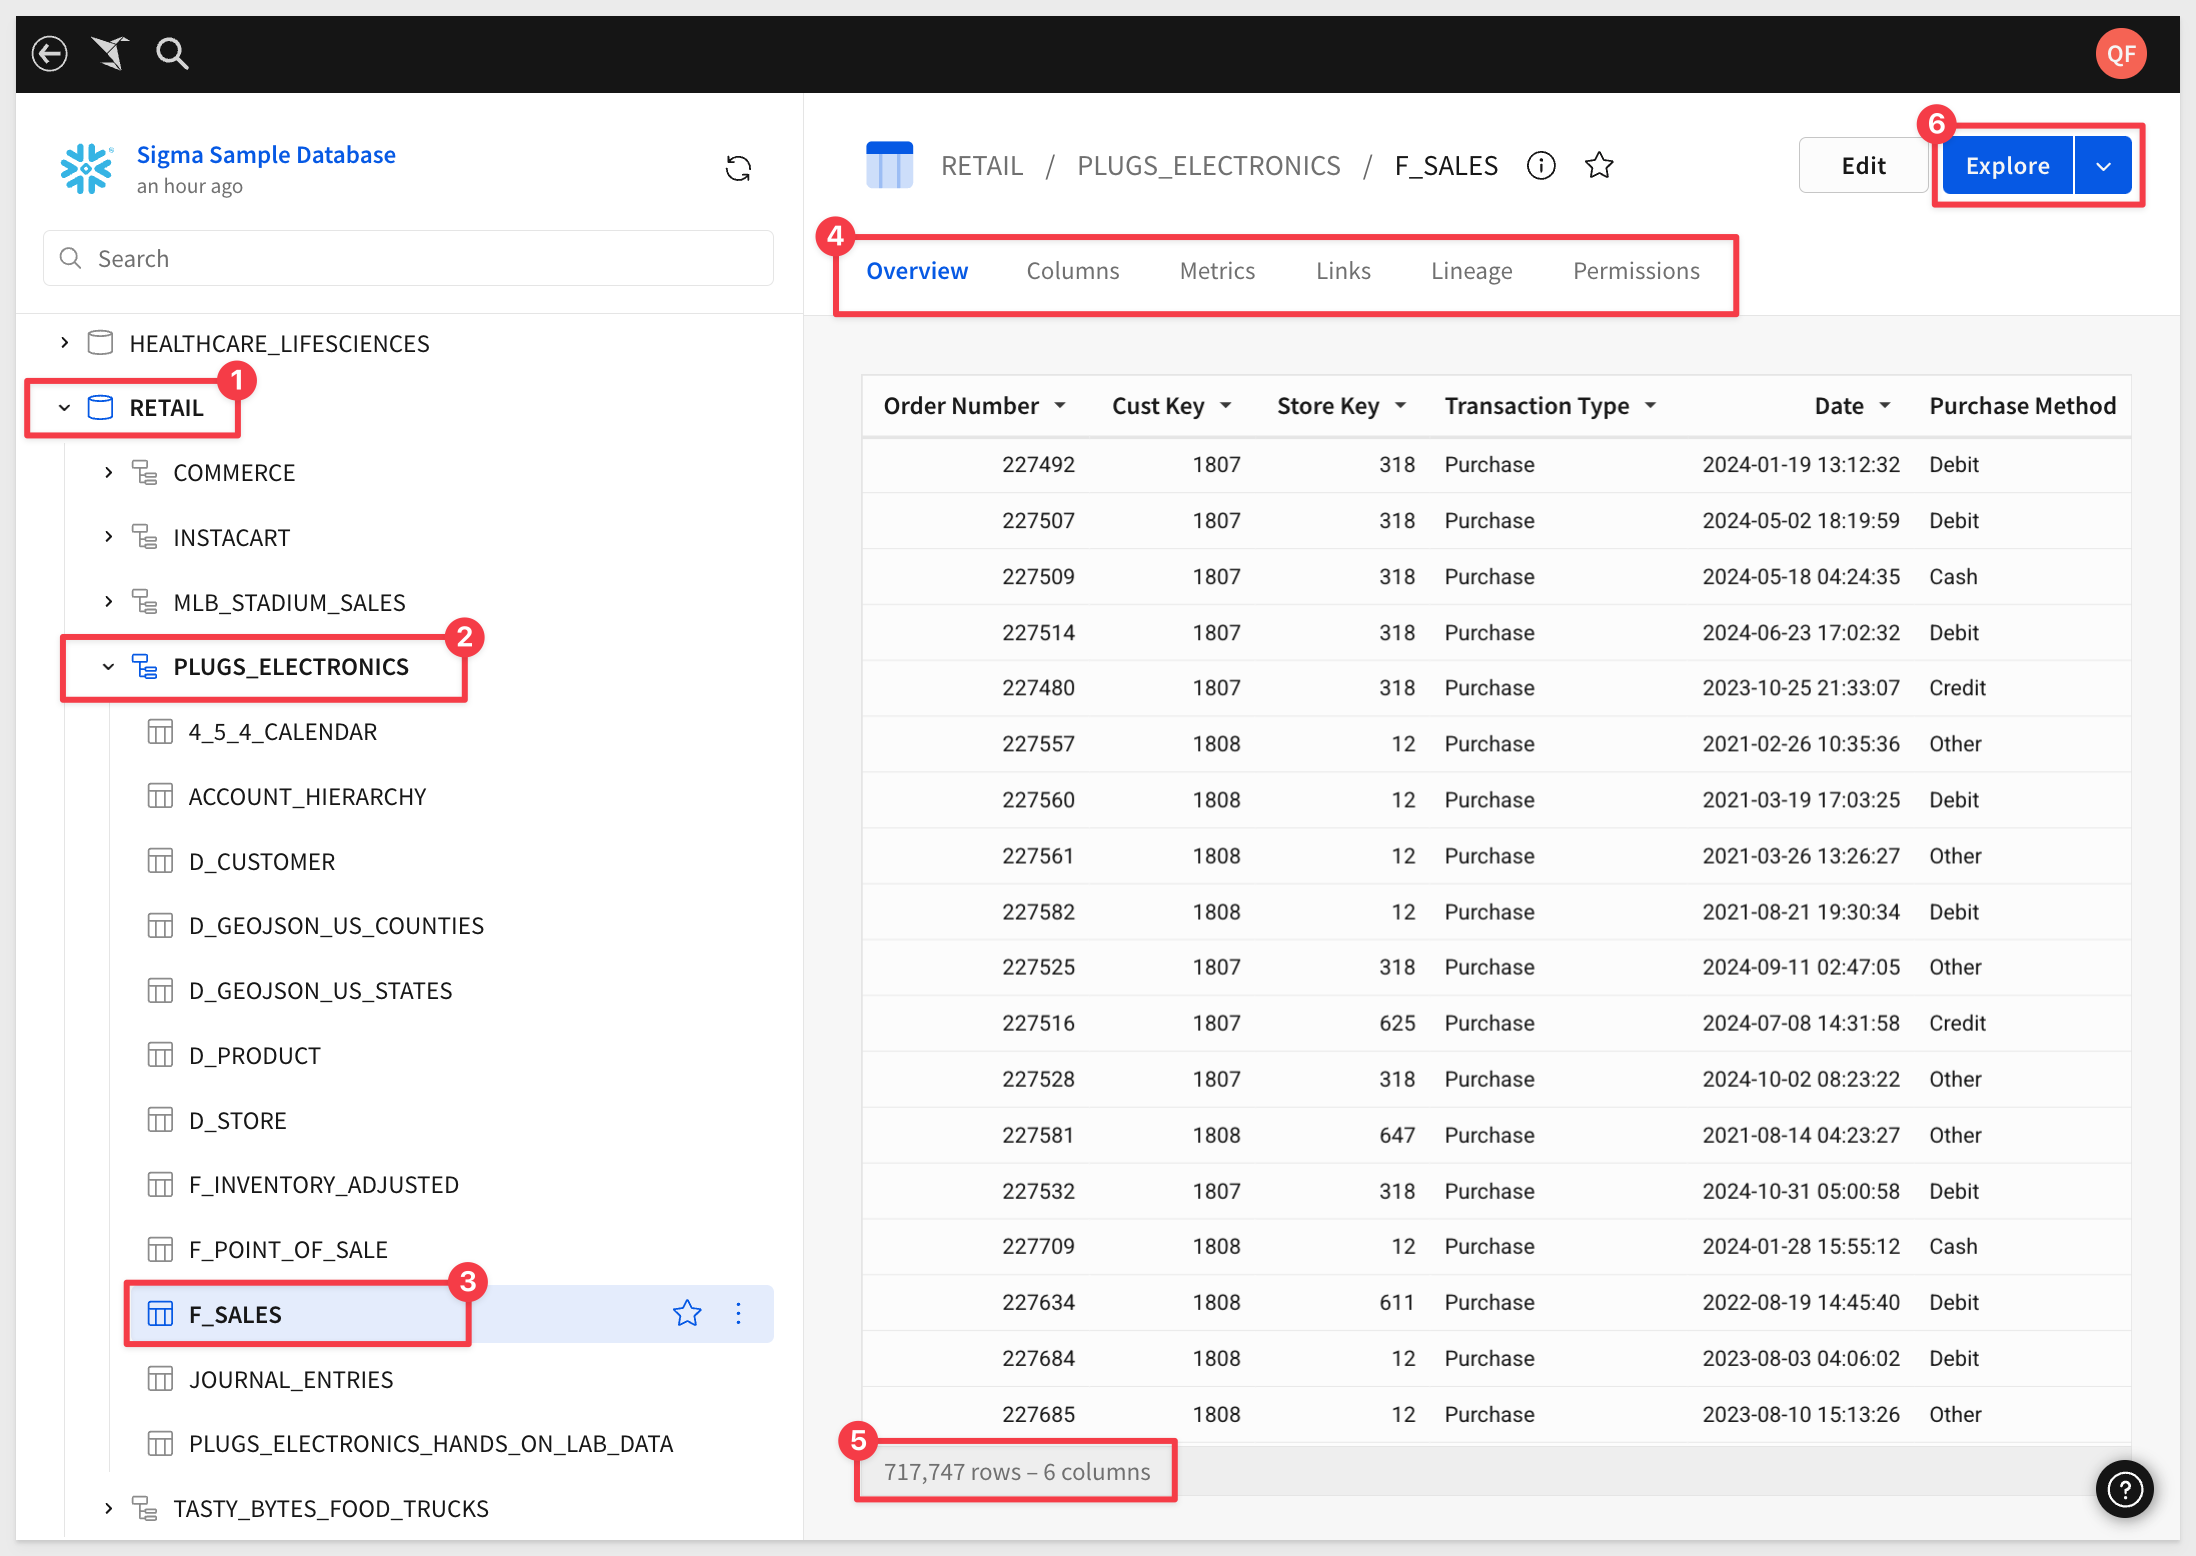The image size is (2196, 1556).
Task: Click the store key cell 625
Action: pyautogui.click(x=1397, y=1023)
